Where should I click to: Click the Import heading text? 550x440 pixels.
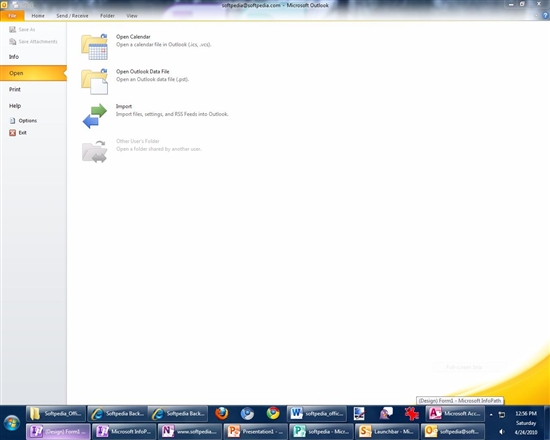point(124,106)
